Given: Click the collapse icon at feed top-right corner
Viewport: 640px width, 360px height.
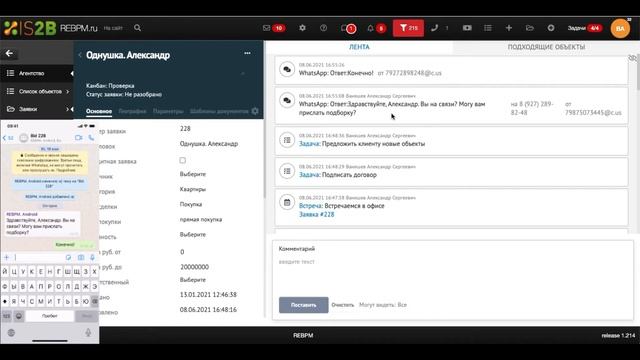Looking at the screenshot, I should (x=633, y=58).
